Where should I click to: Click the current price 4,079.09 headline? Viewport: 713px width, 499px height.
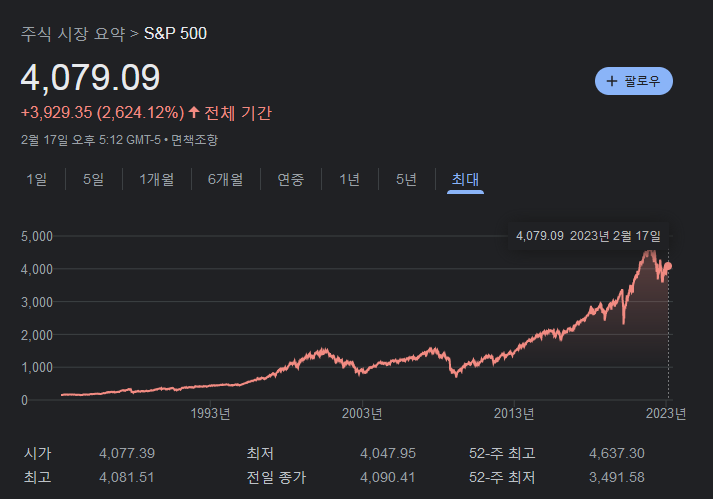pos(90,78)
